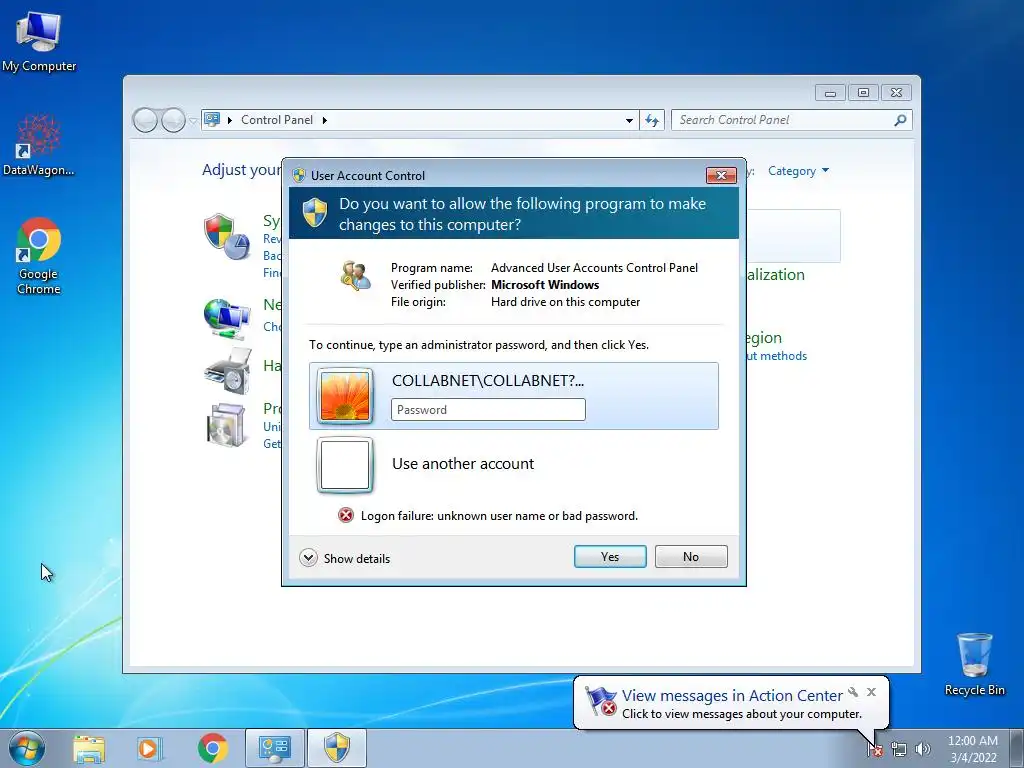Click the search magnifier in Control Panel
Viewport: 1024px width, 768px height.
pos(900,120)
